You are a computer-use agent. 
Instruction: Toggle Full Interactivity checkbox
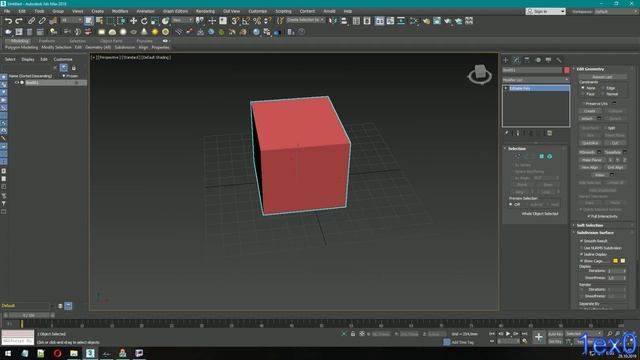pyautogui.click(x=589, y=216)
